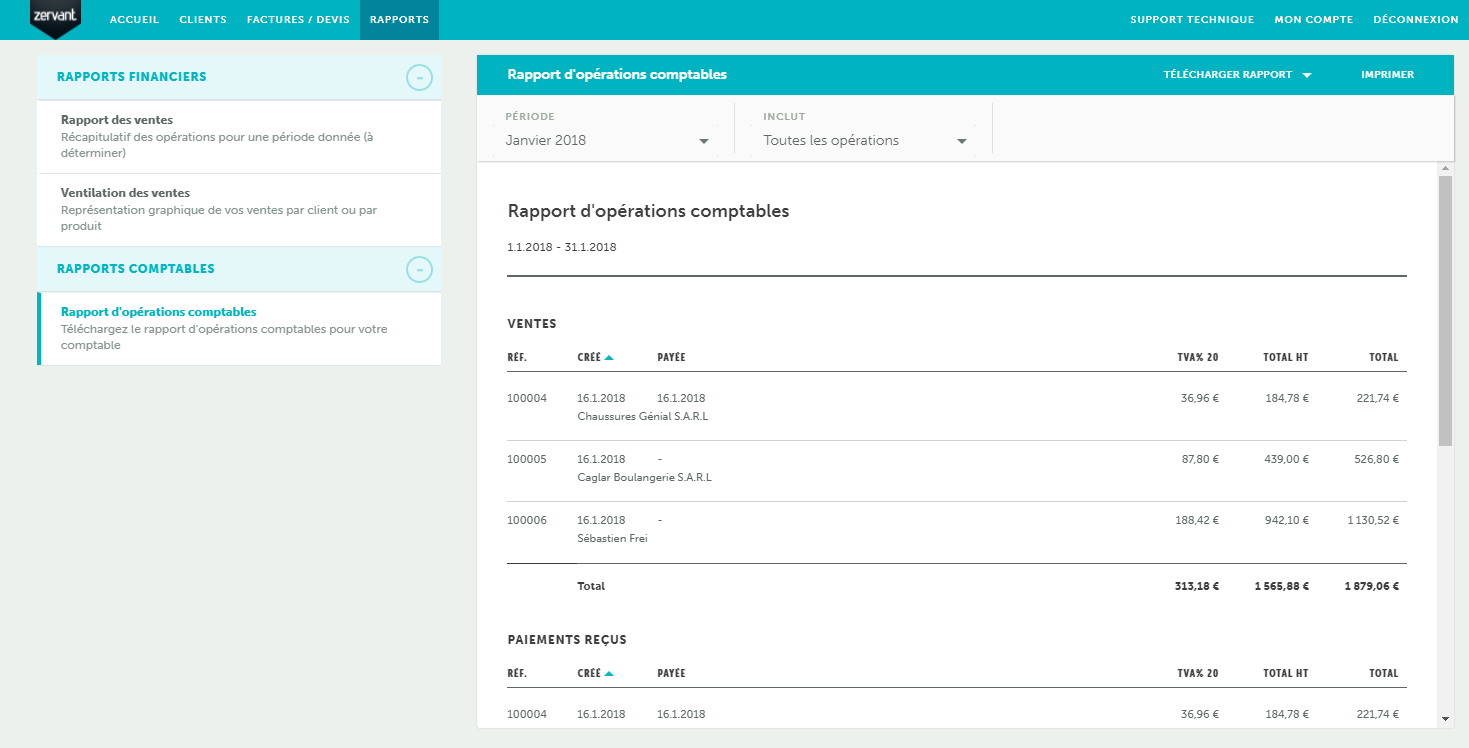Click Déconnexion to log out

click(1416, 20)
